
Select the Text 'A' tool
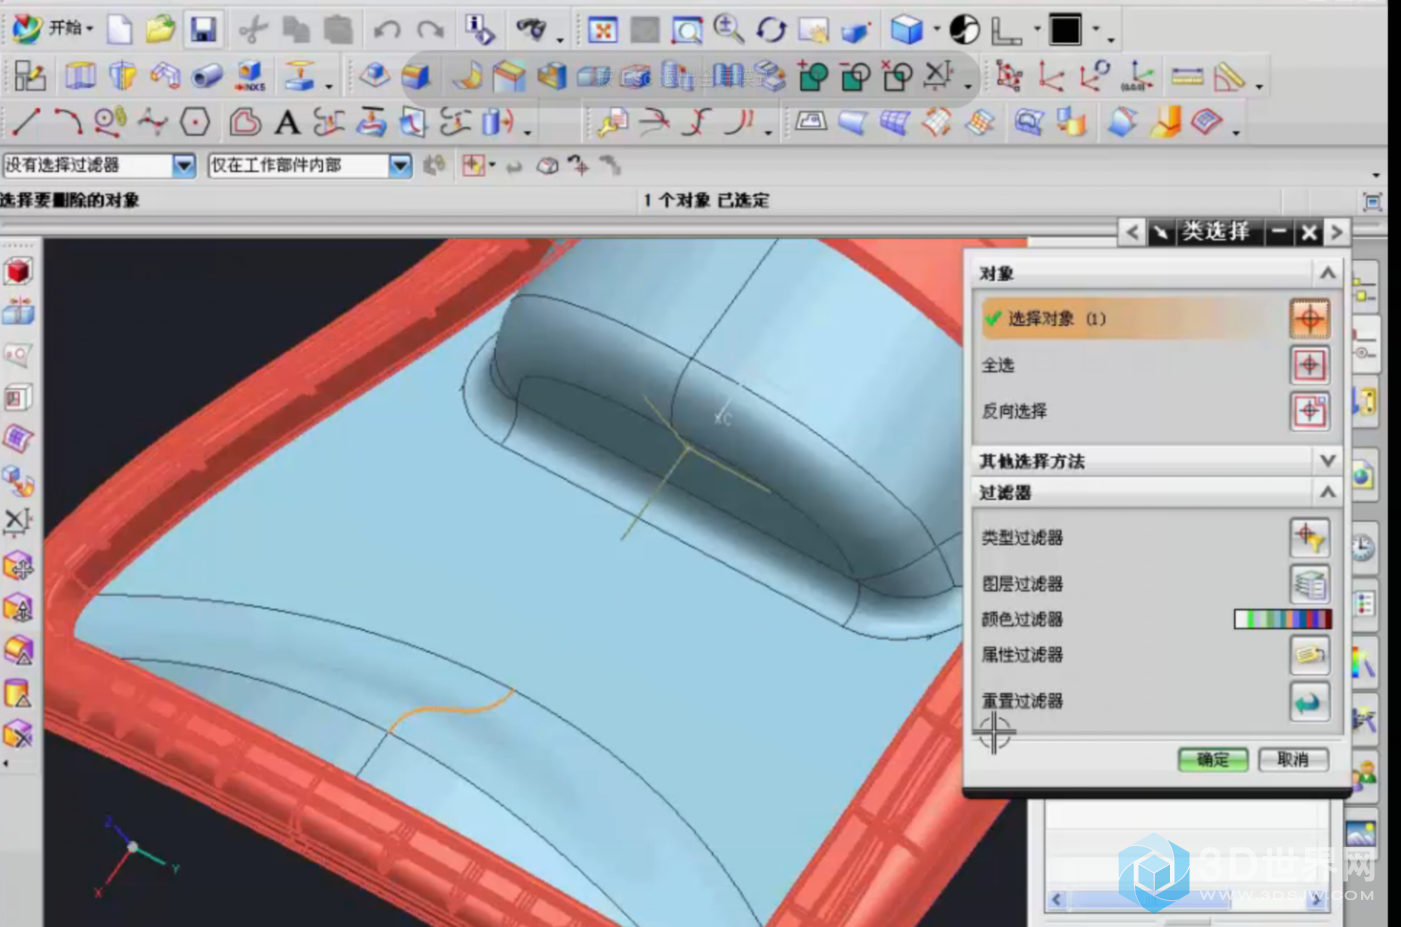coord(287,122)
